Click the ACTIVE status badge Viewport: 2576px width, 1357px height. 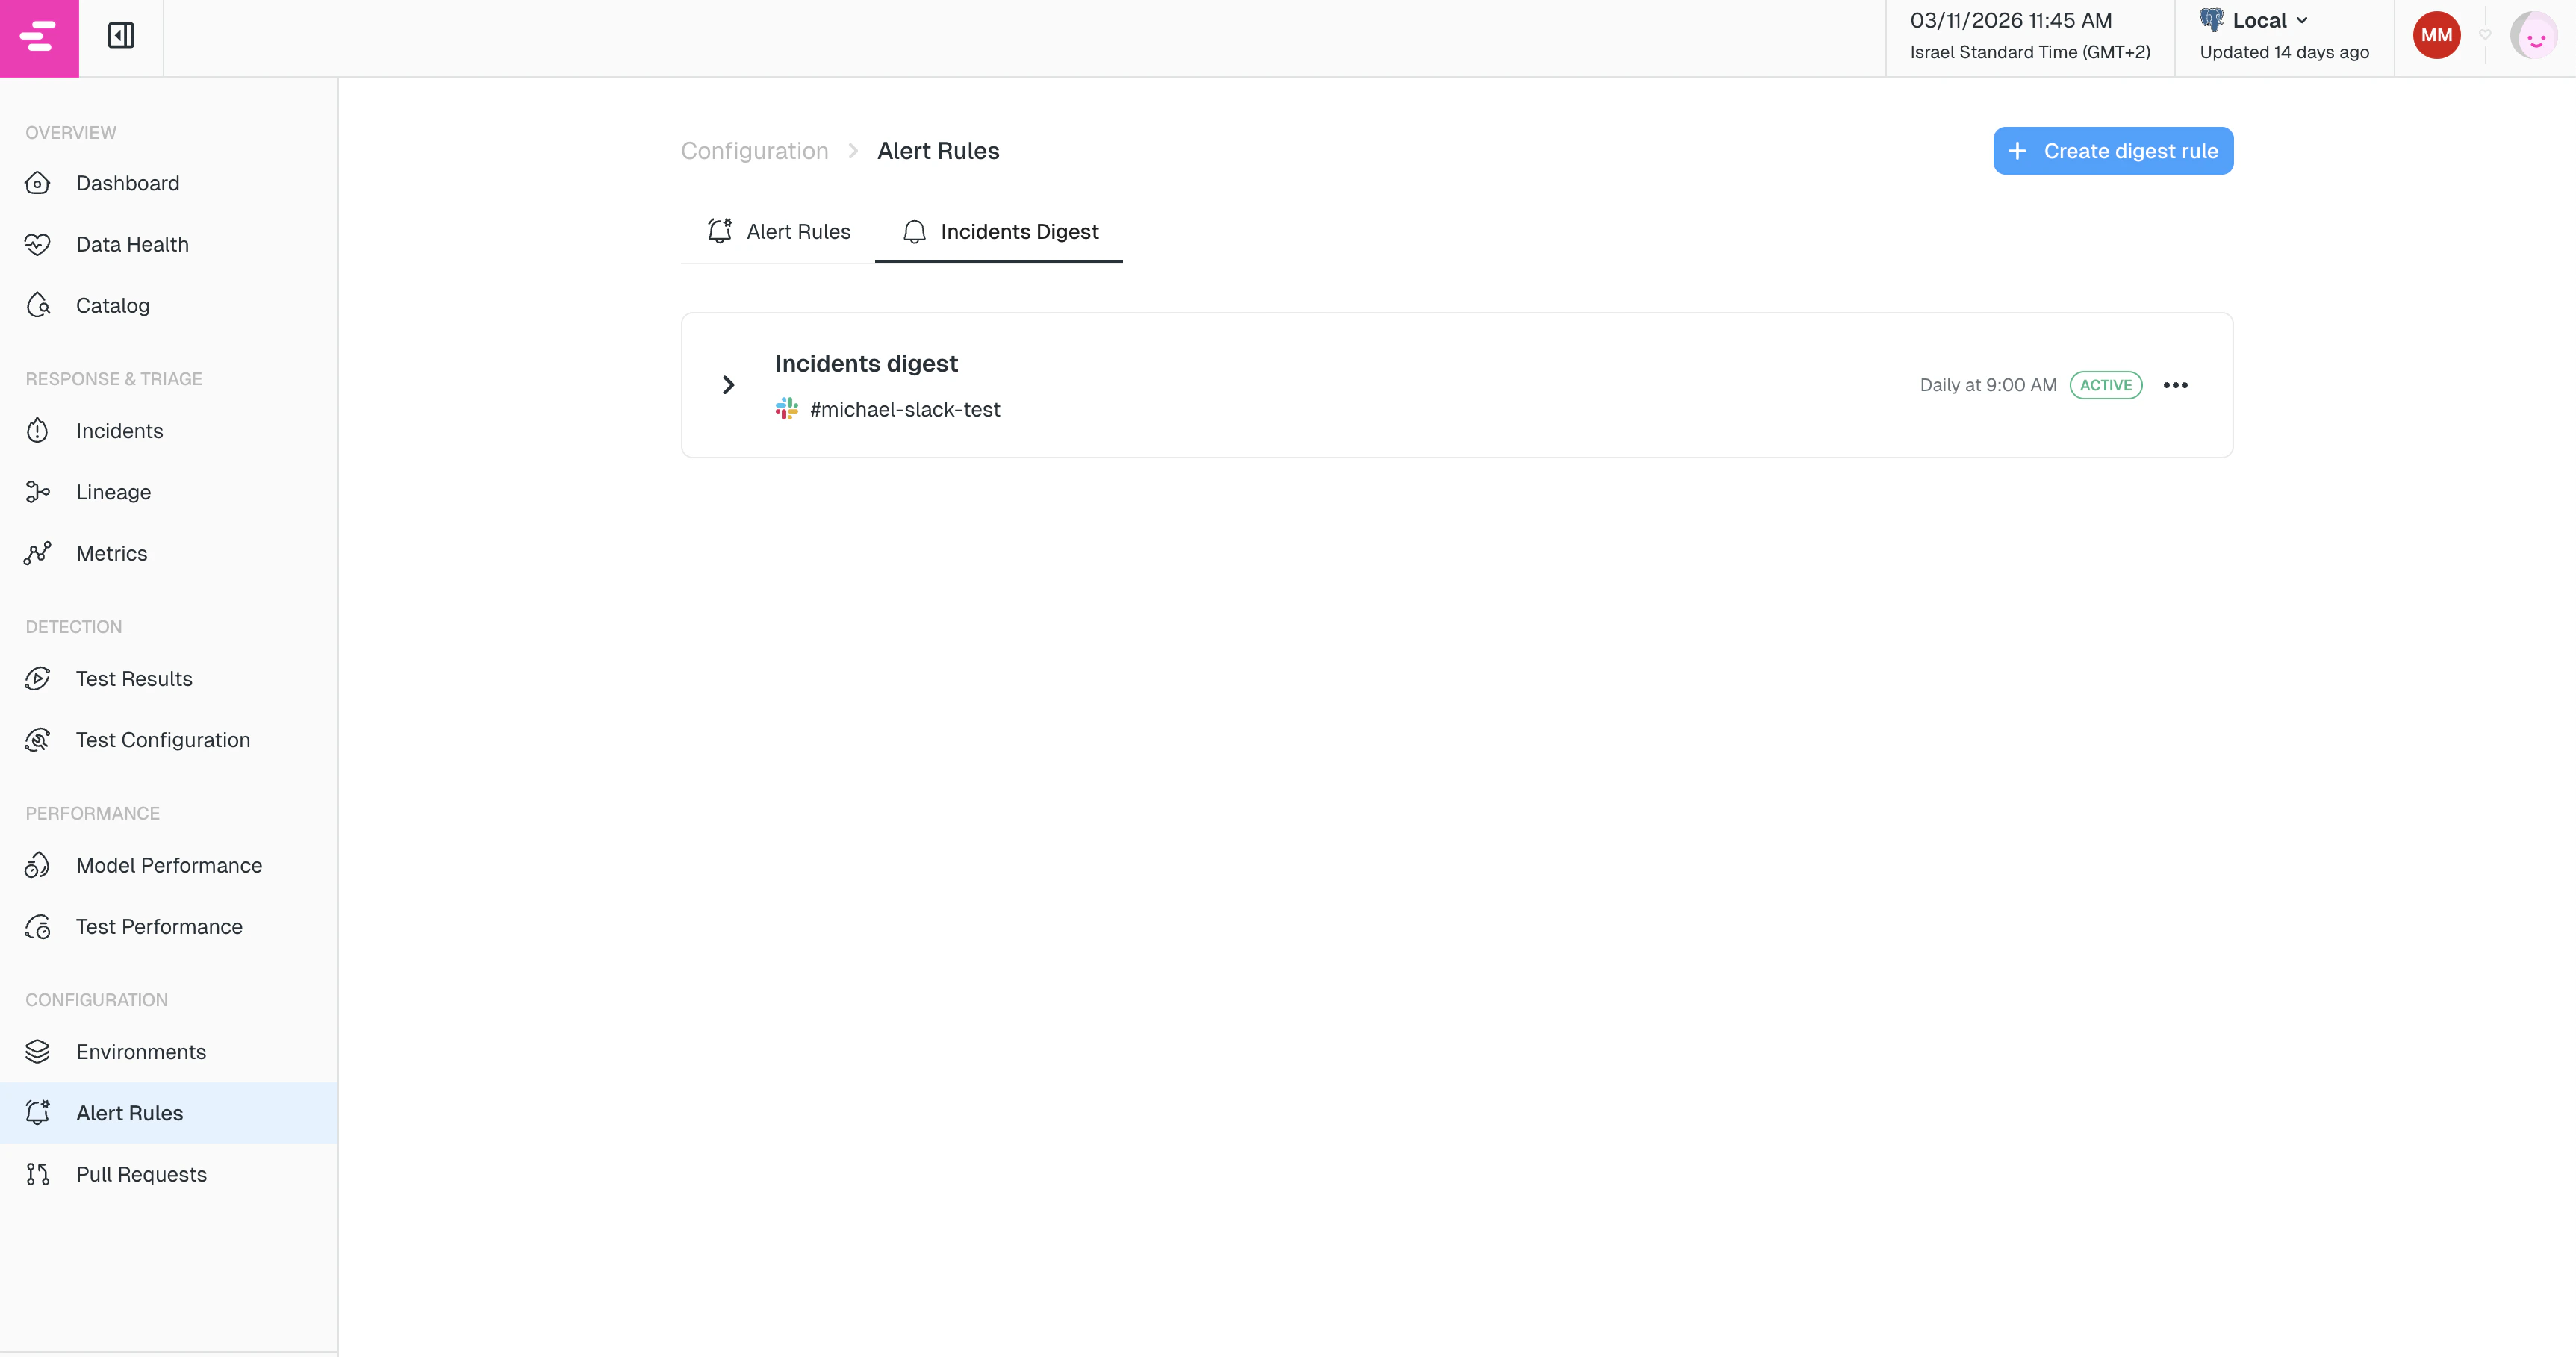pos(2106,385)
